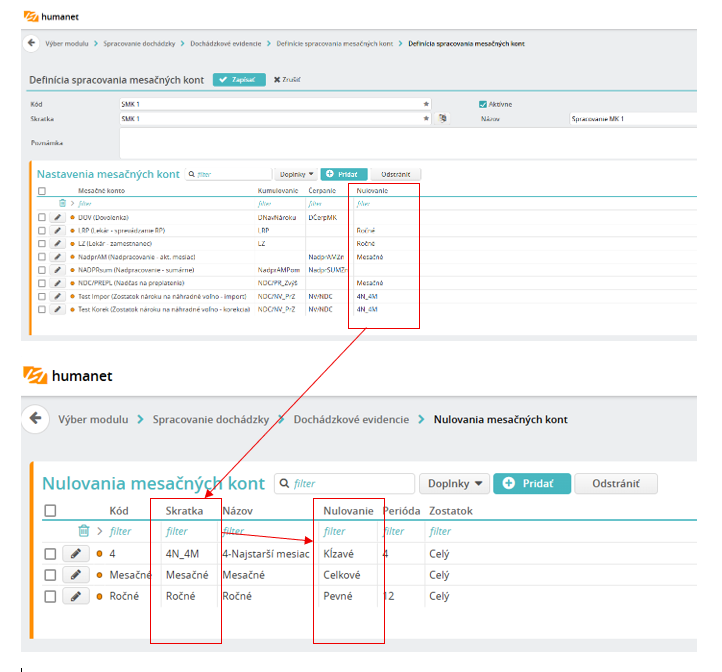Open Doplnky dropdown in Nulovania mesačných kont
Image resolution: width=722 pixels, height=672 pixels.
[454, 483]
